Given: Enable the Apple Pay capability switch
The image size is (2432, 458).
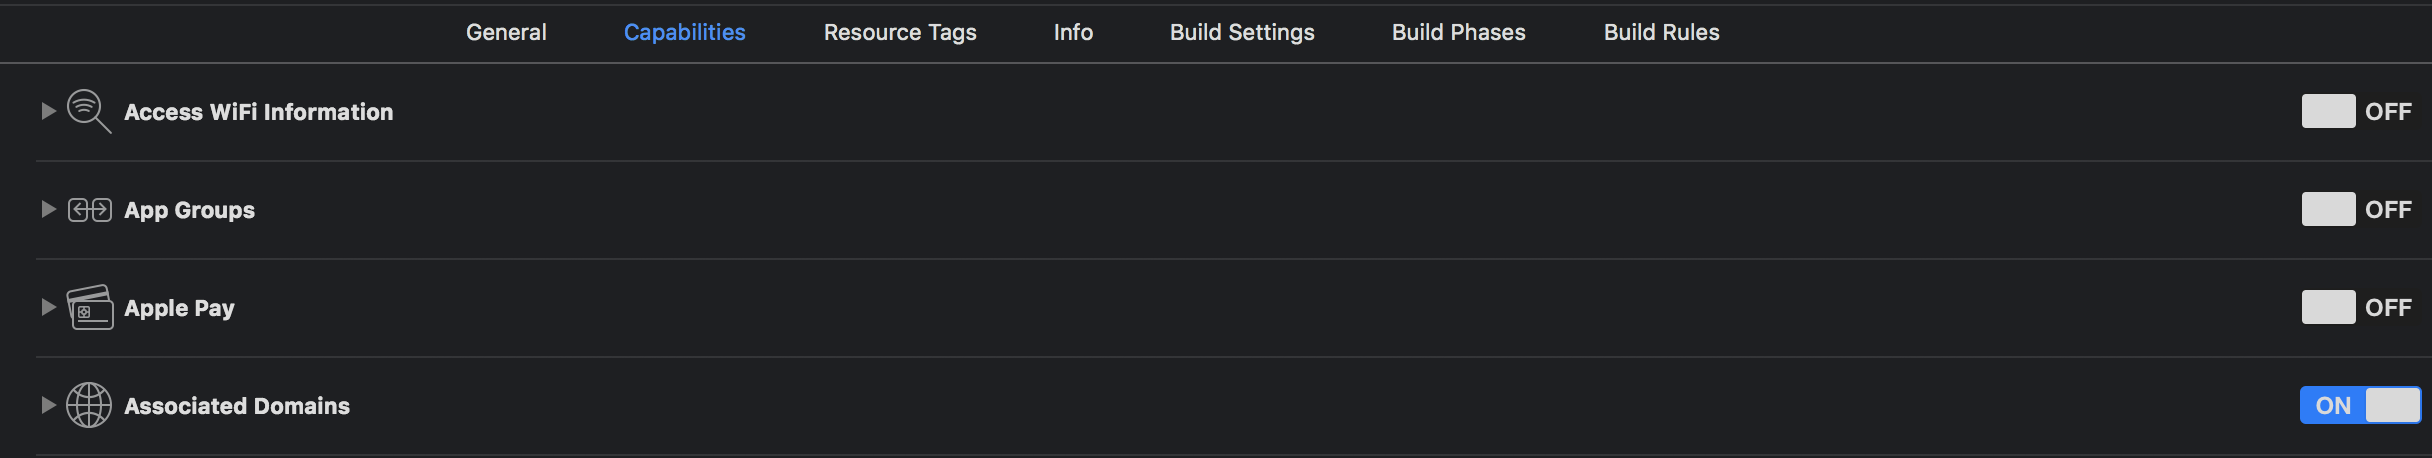Looking at the screenshot, I should [x=2356, y=308].
